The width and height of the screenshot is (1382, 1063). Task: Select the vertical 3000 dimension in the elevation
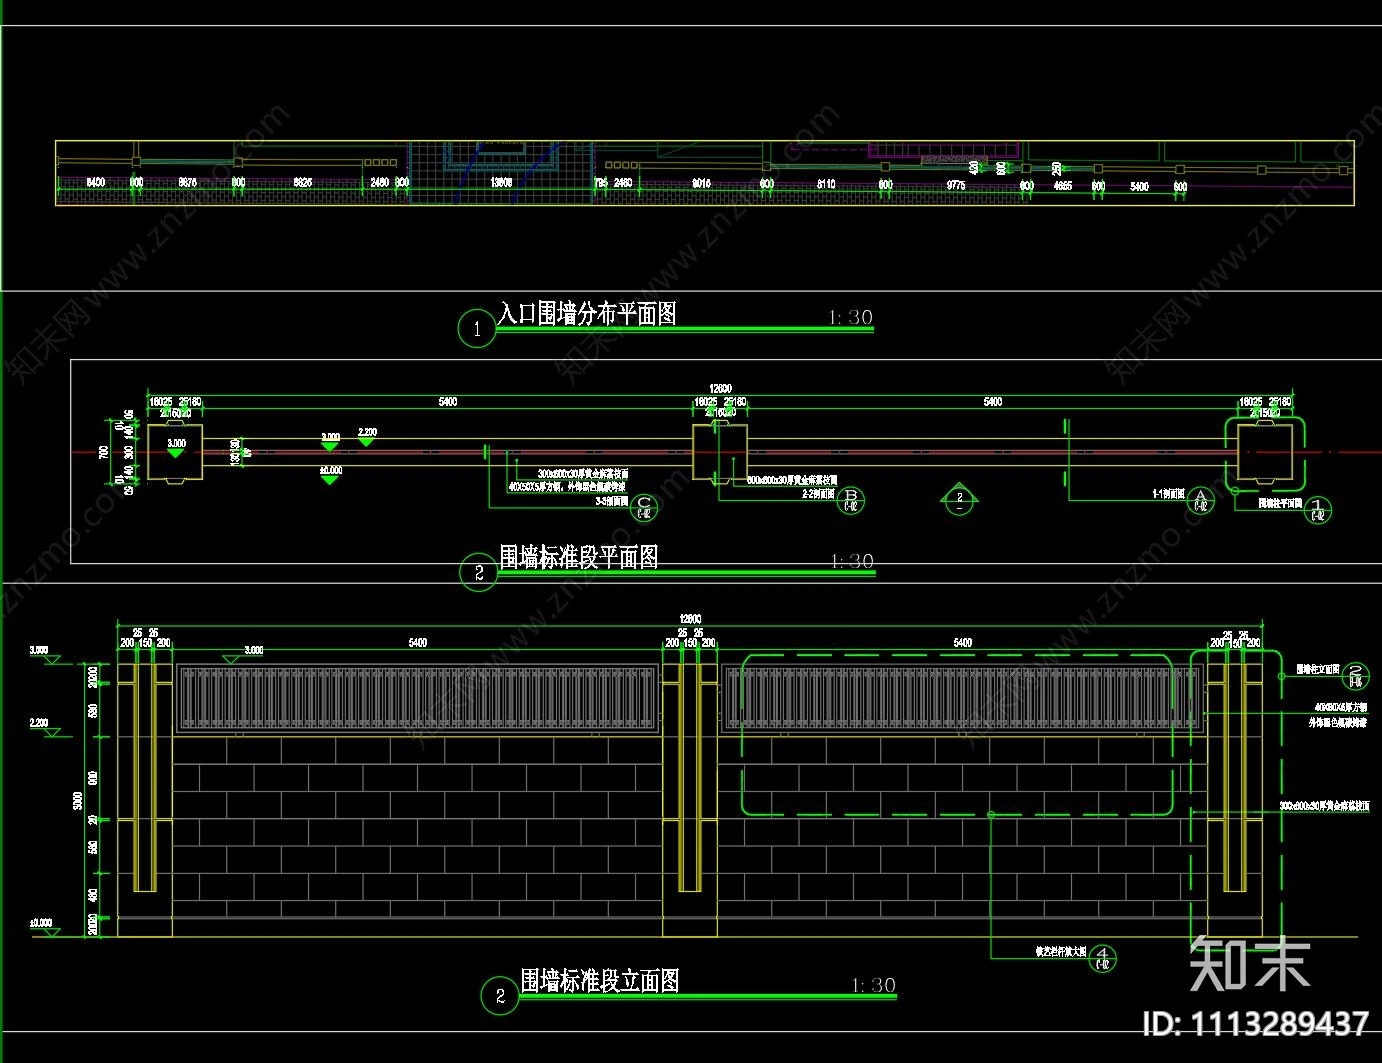[78, 800]
